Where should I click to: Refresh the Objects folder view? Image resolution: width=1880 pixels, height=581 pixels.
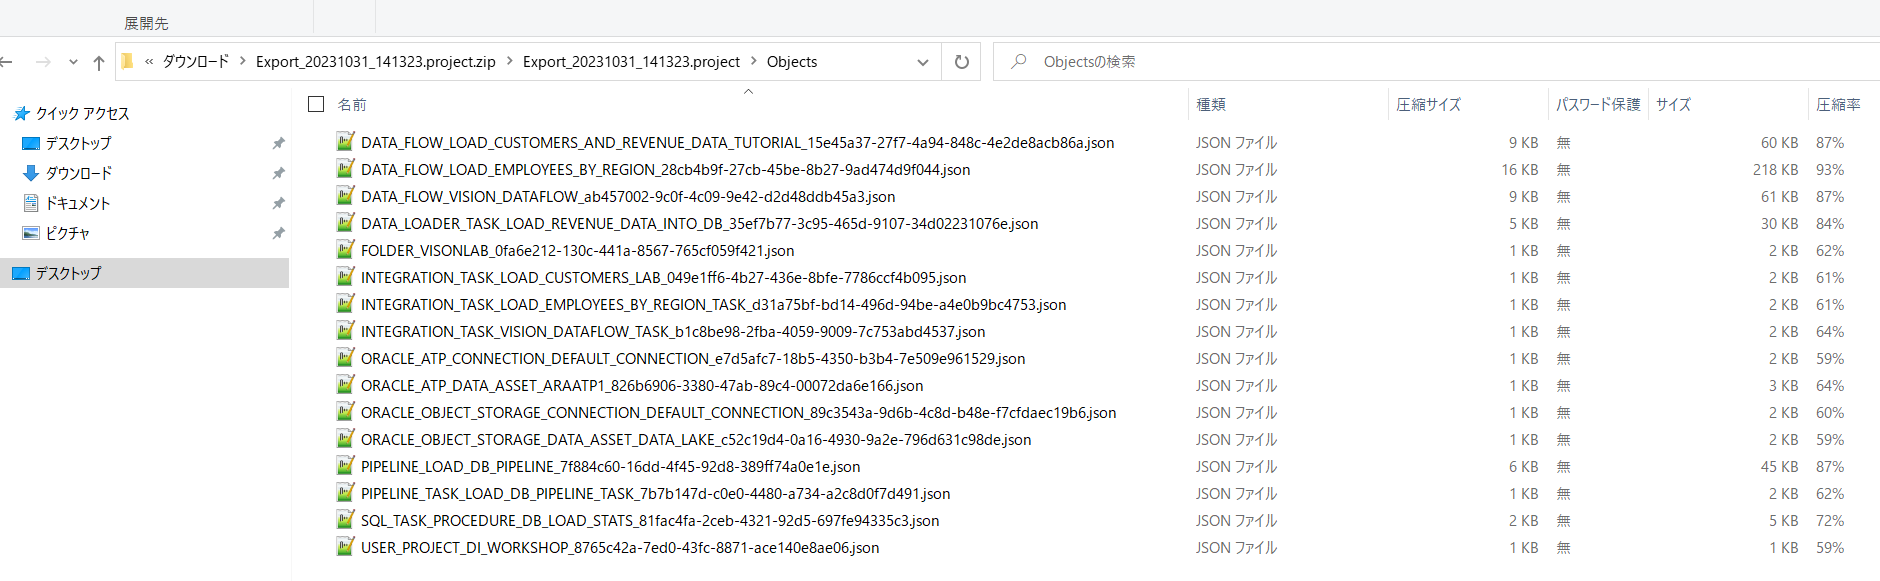click(x=961, y=62)
